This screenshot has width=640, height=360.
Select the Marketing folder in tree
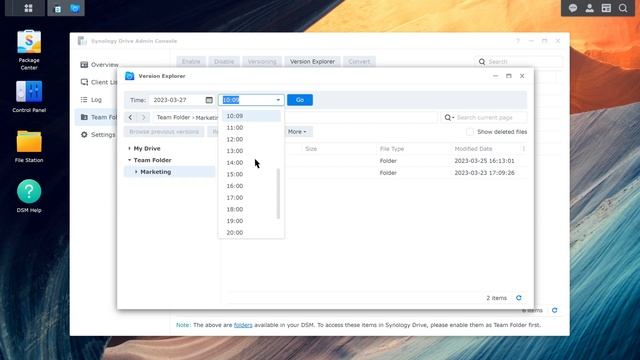[169, 172]
